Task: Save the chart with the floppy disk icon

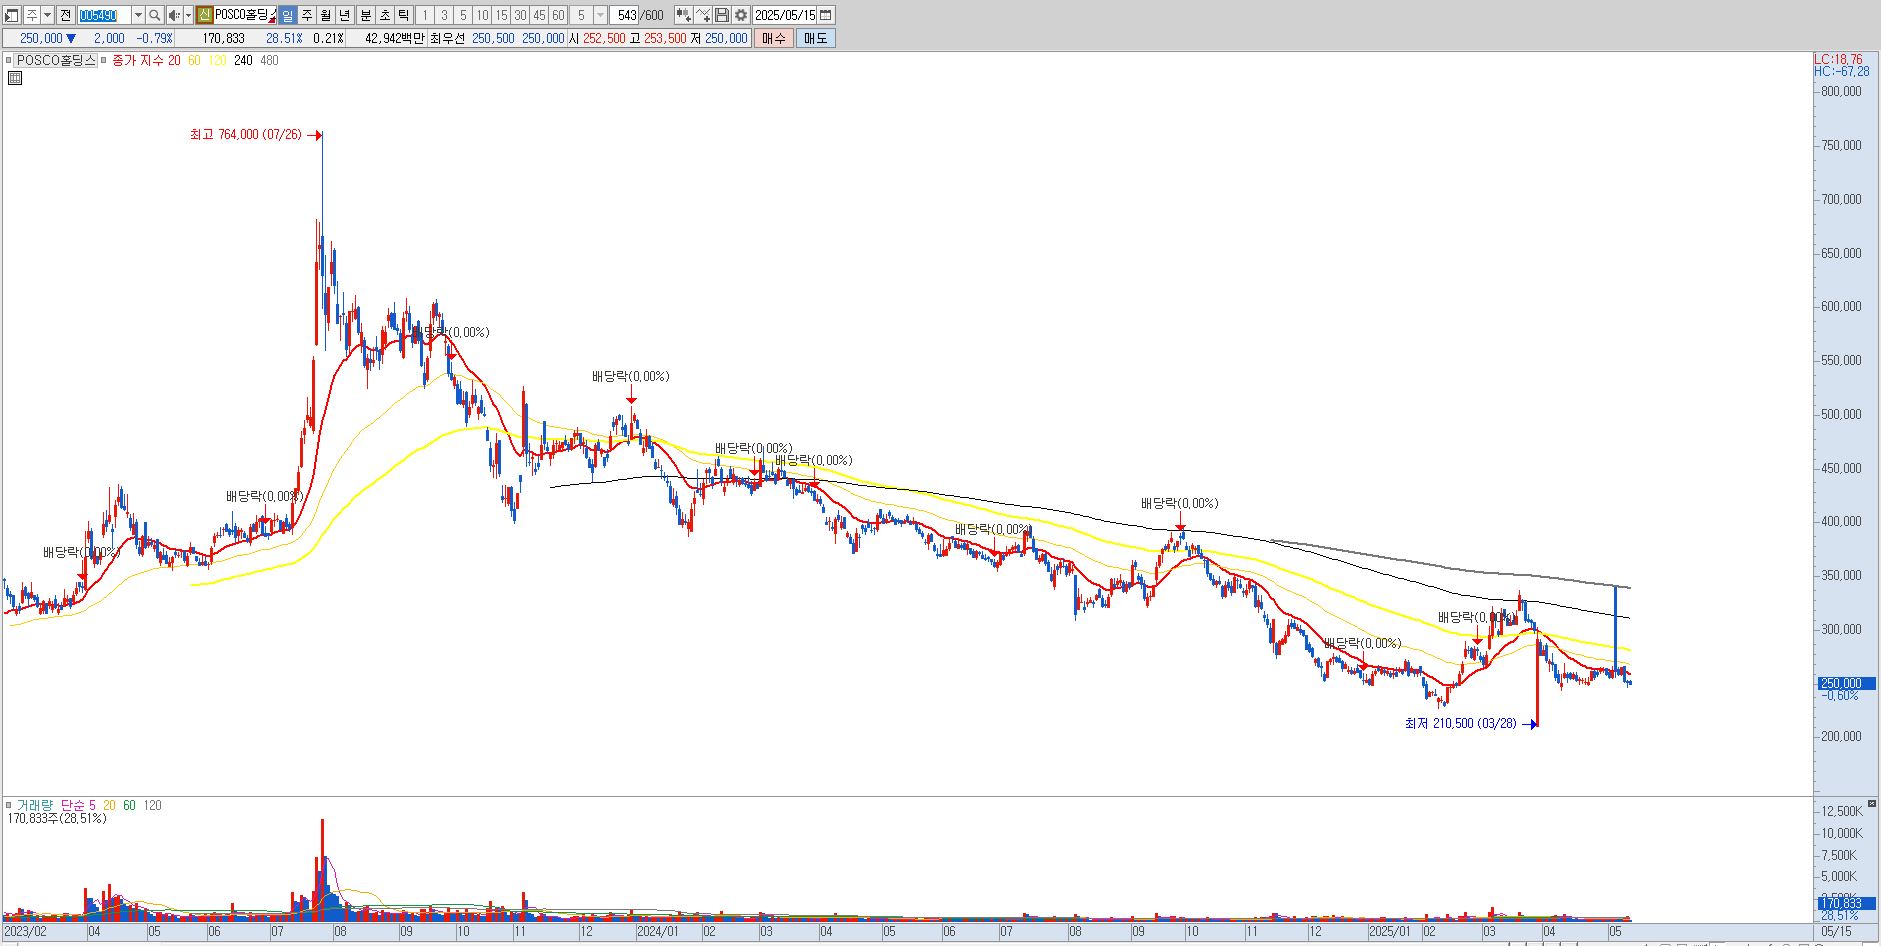Action: click(x=722, y=15)
